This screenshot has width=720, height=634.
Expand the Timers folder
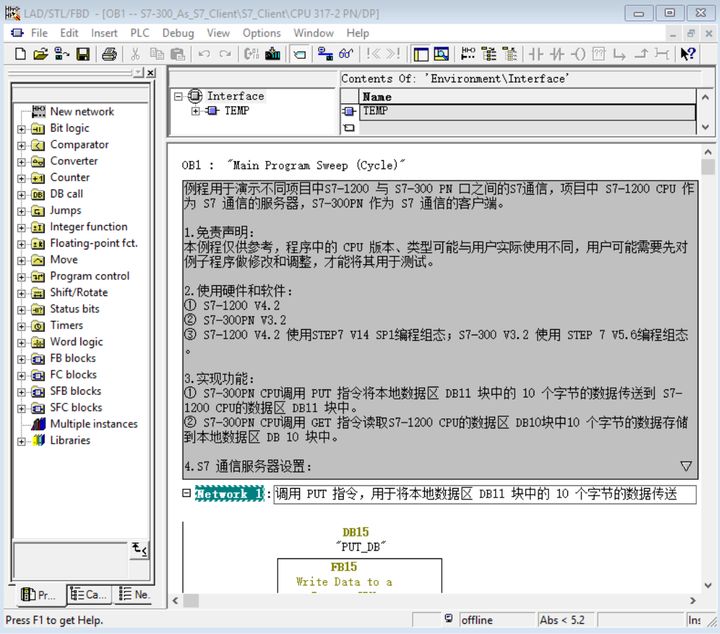click(x=21, y=326)
